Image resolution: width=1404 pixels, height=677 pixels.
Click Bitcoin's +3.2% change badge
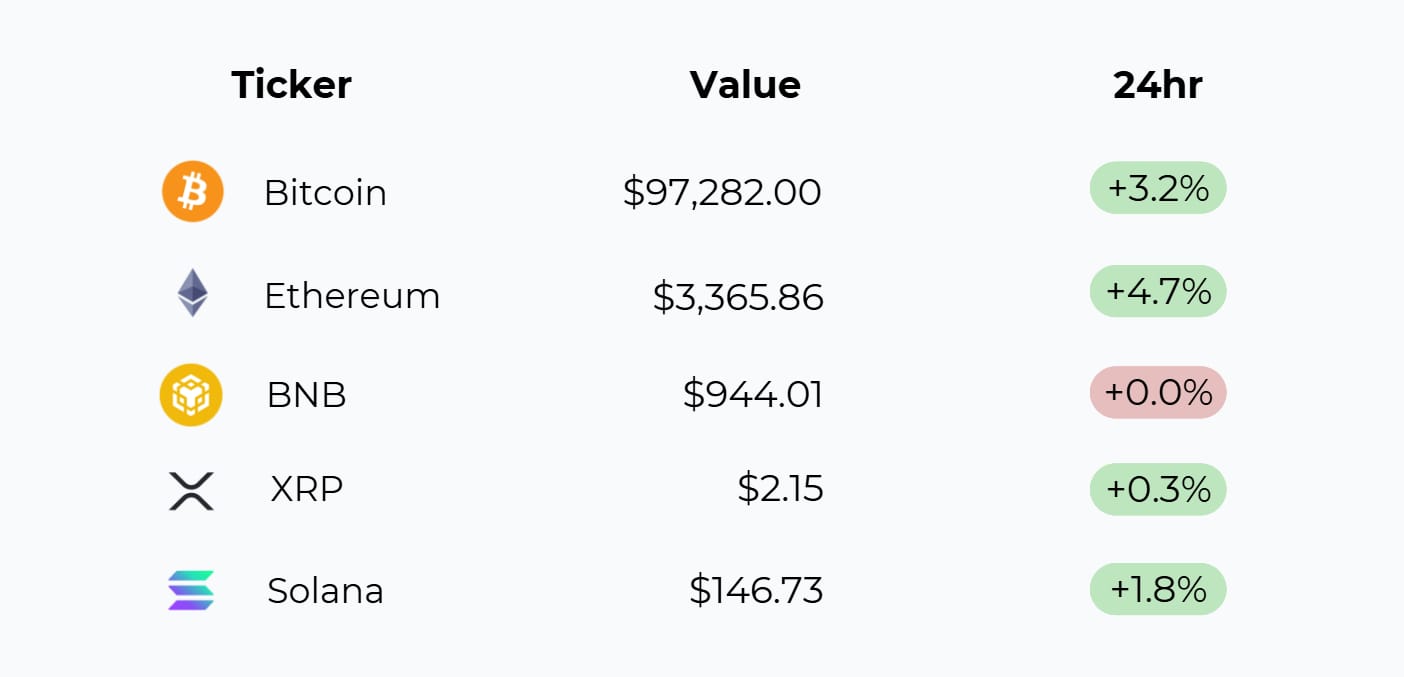point(1158,188)
